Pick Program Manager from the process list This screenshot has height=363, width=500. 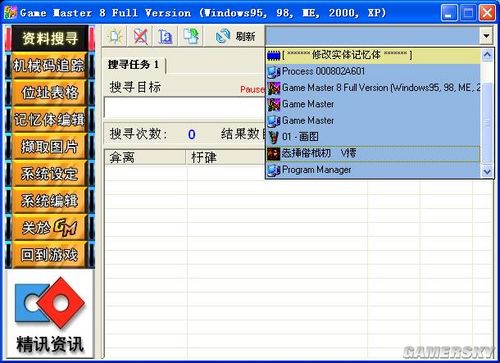coord(373,170)
